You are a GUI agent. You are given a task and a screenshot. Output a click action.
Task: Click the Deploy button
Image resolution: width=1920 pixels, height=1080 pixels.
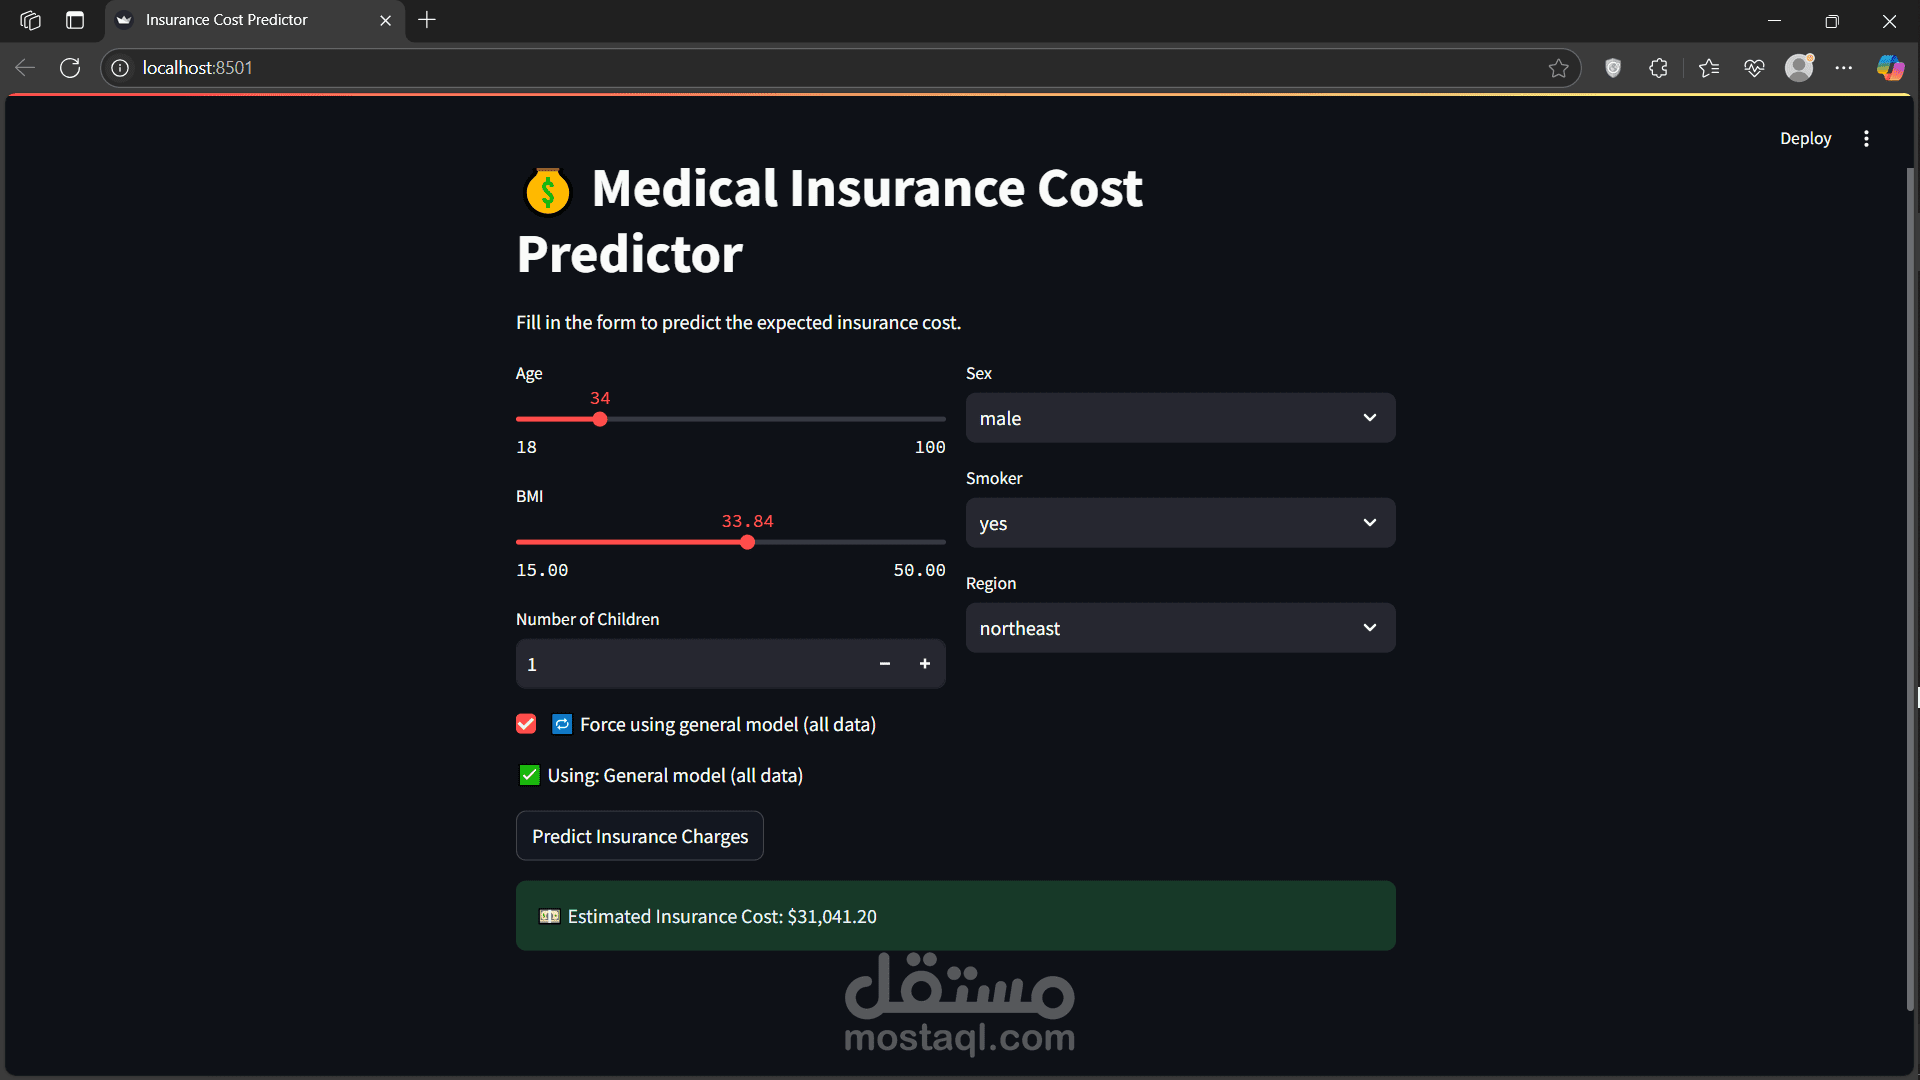point(1805,139)
